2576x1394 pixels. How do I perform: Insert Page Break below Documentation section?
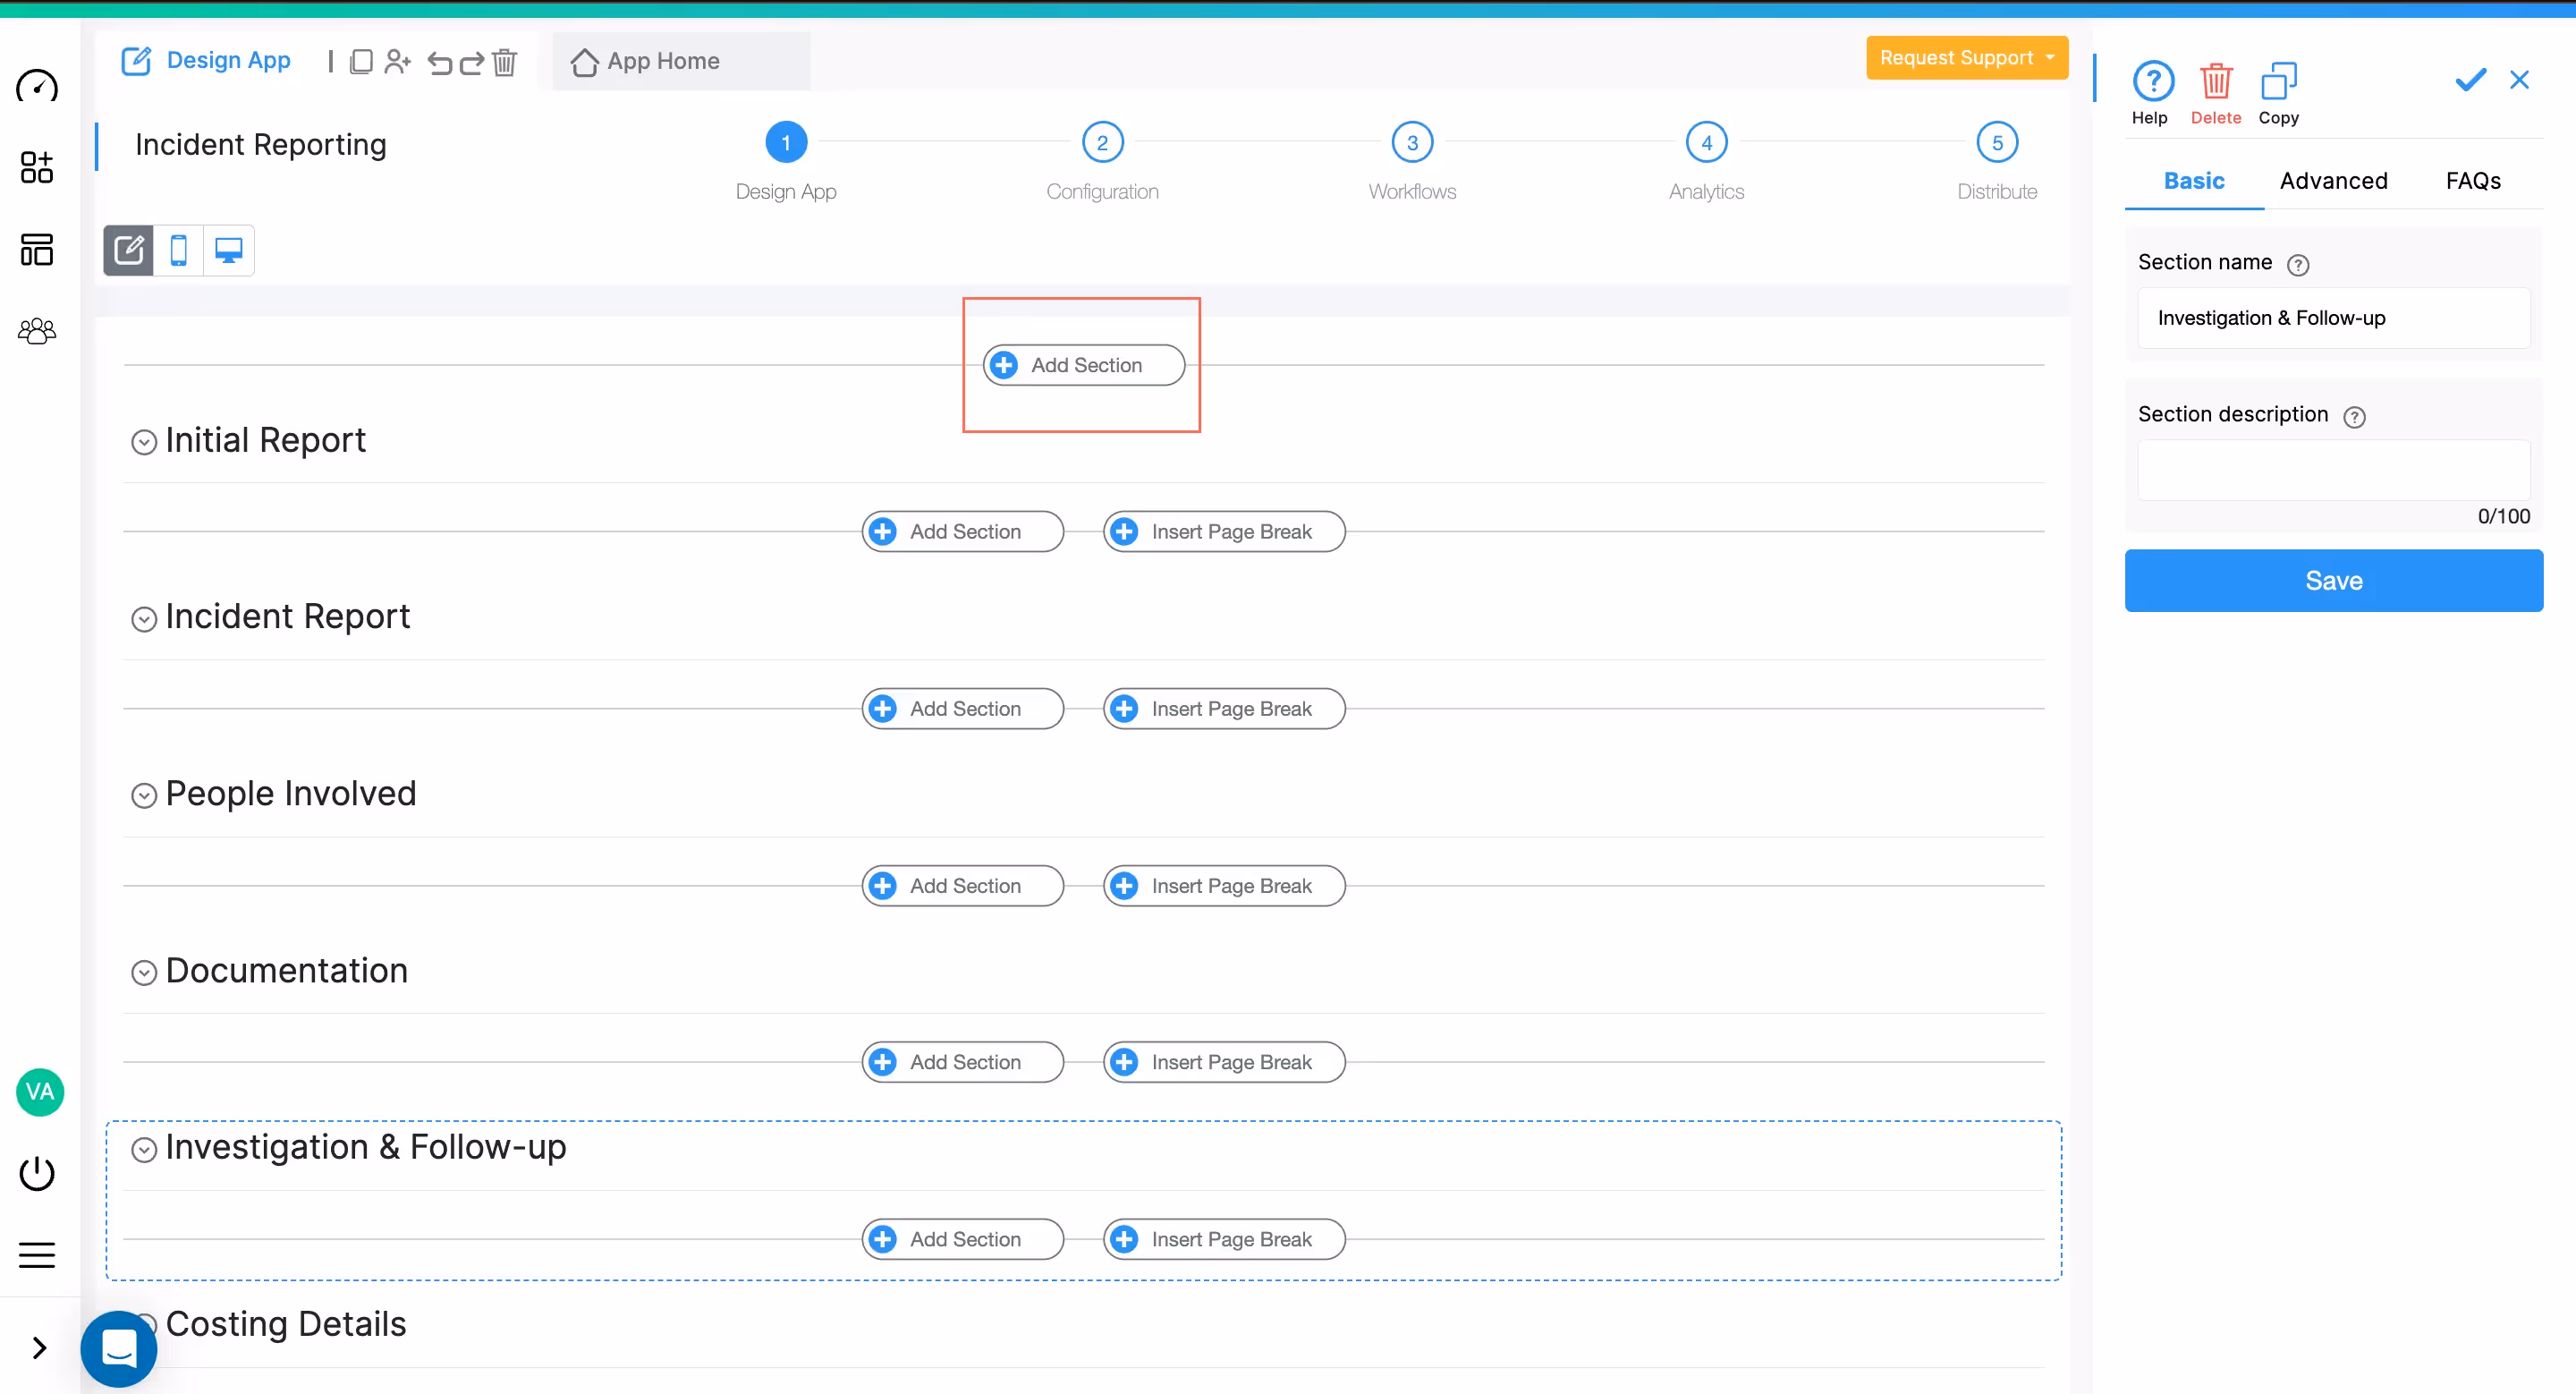(x=1224, y=1062)
